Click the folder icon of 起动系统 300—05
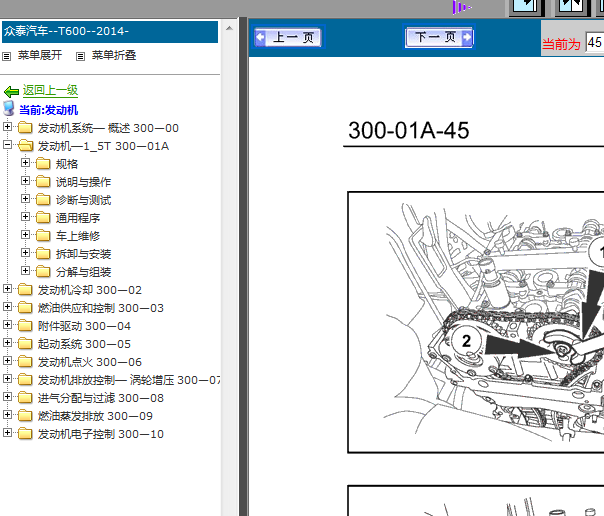 point(25,343)
